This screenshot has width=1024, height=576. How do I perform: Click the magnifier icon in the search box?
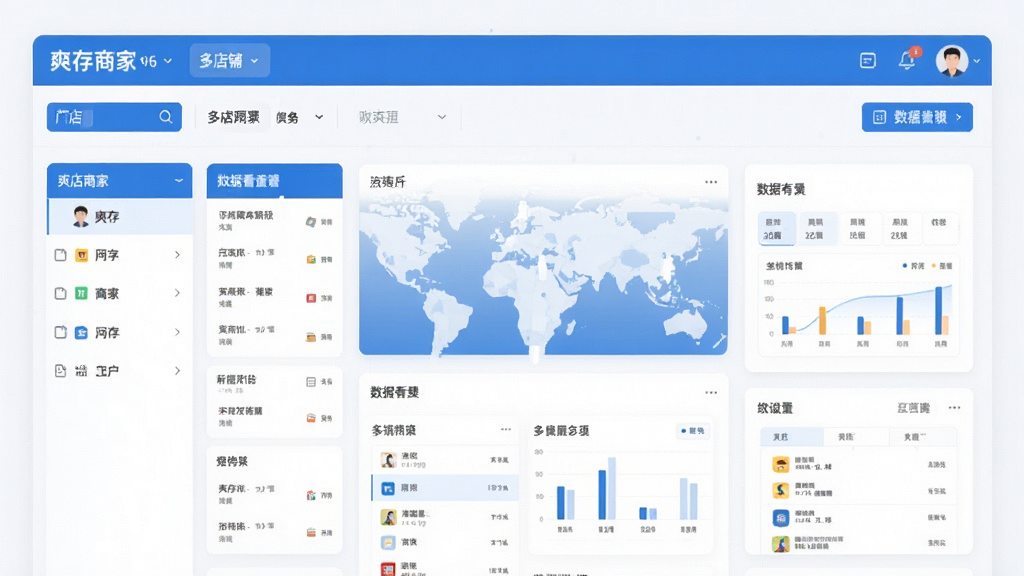coord(166,117)
